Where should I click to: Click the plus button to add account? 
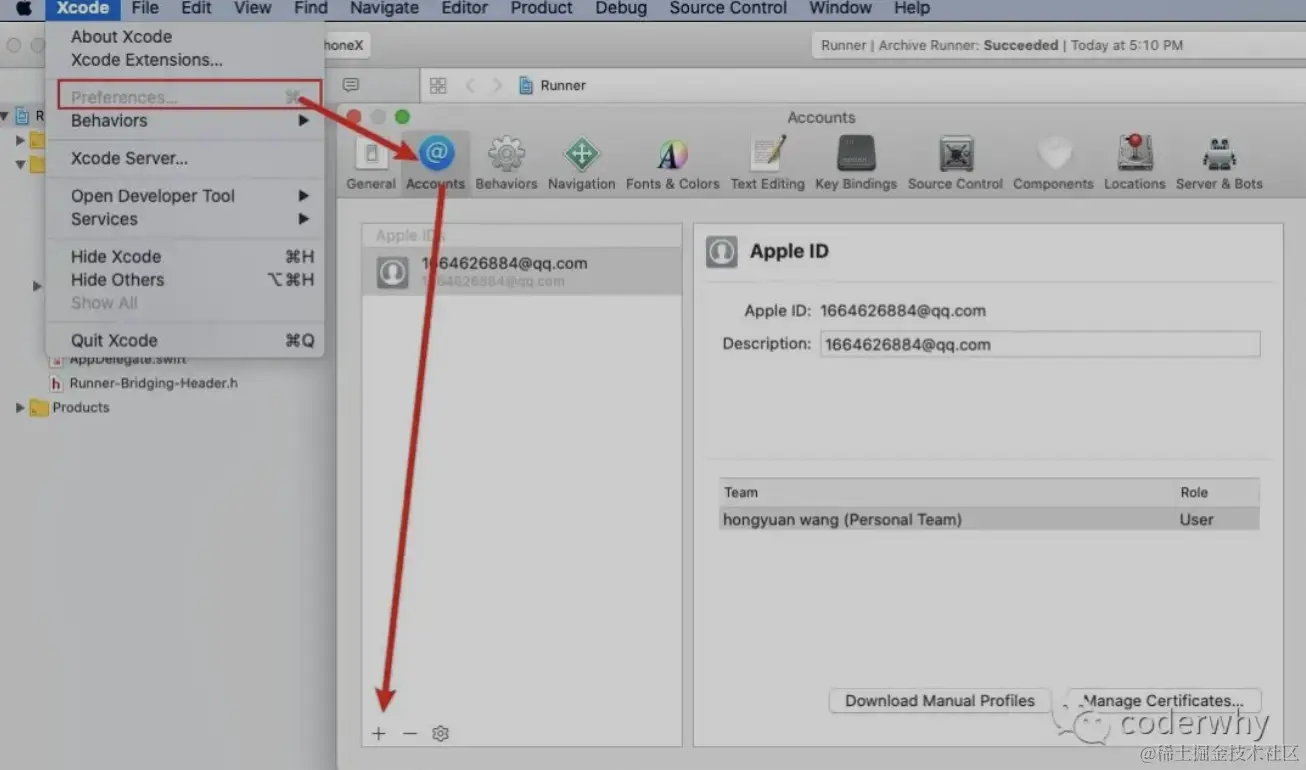(378, 733)
